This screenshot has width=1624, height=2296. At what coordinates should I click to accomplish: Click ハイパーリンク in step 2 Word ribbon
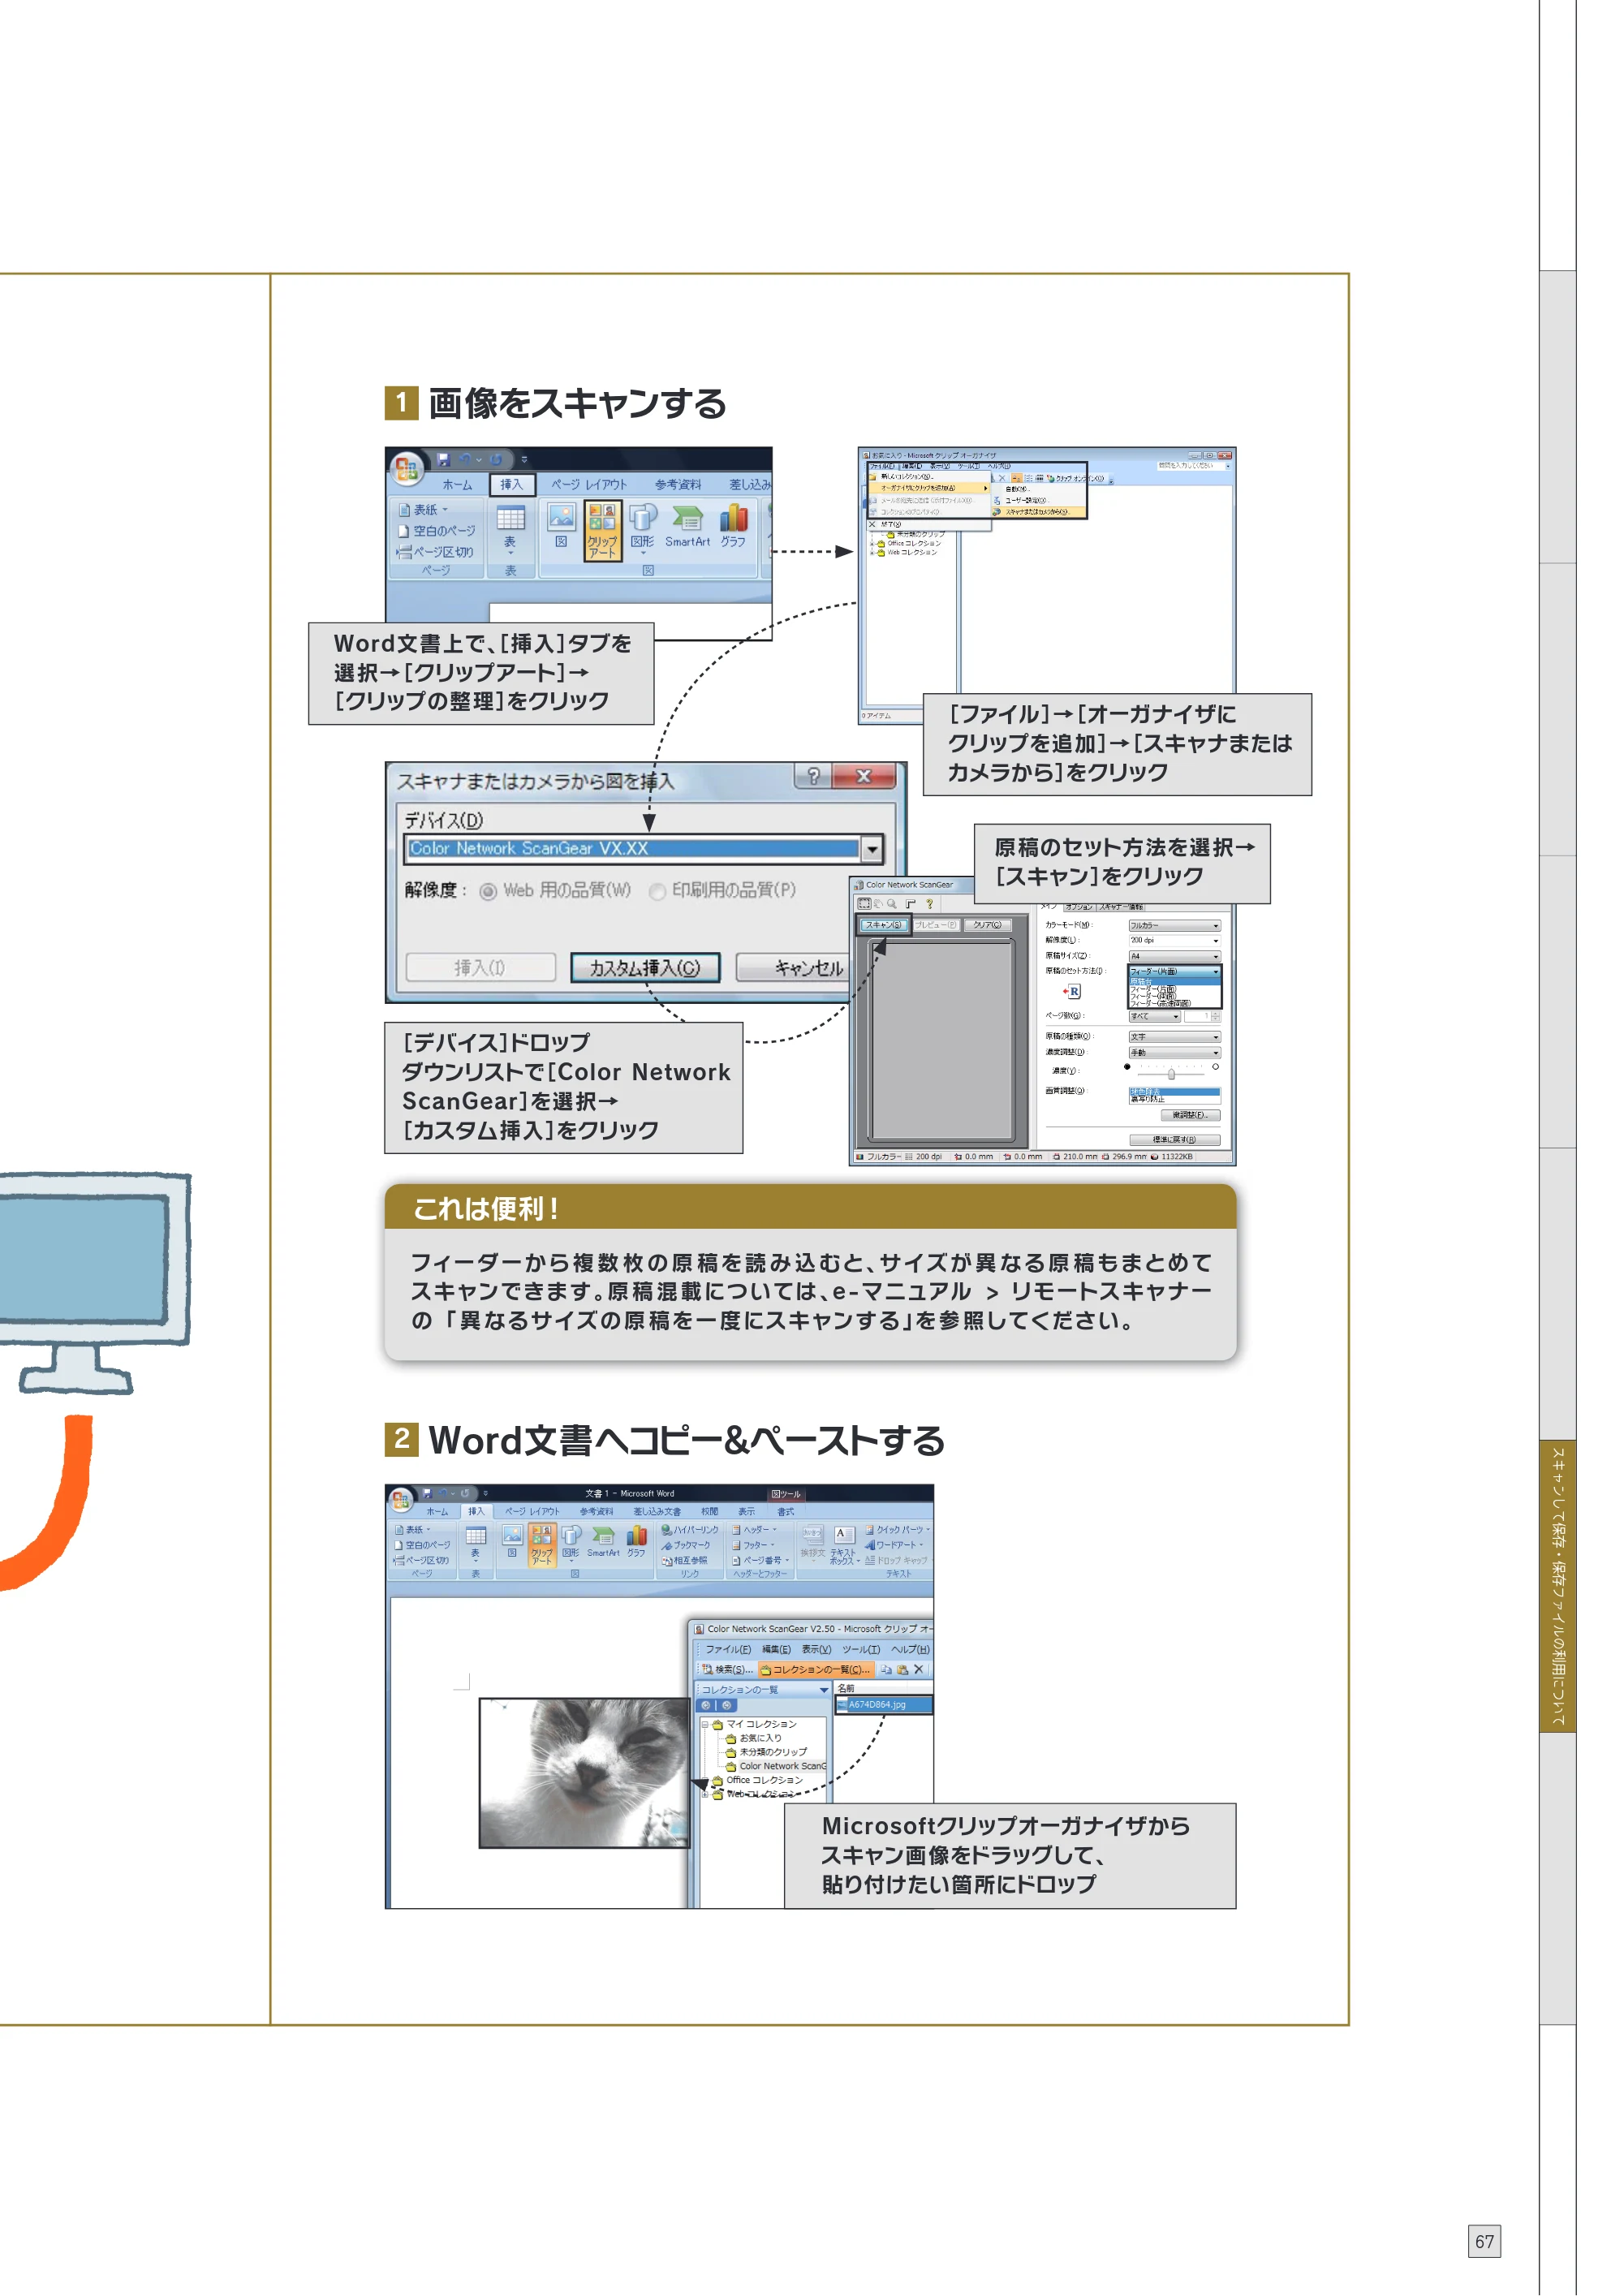[x=689, y=1530]
